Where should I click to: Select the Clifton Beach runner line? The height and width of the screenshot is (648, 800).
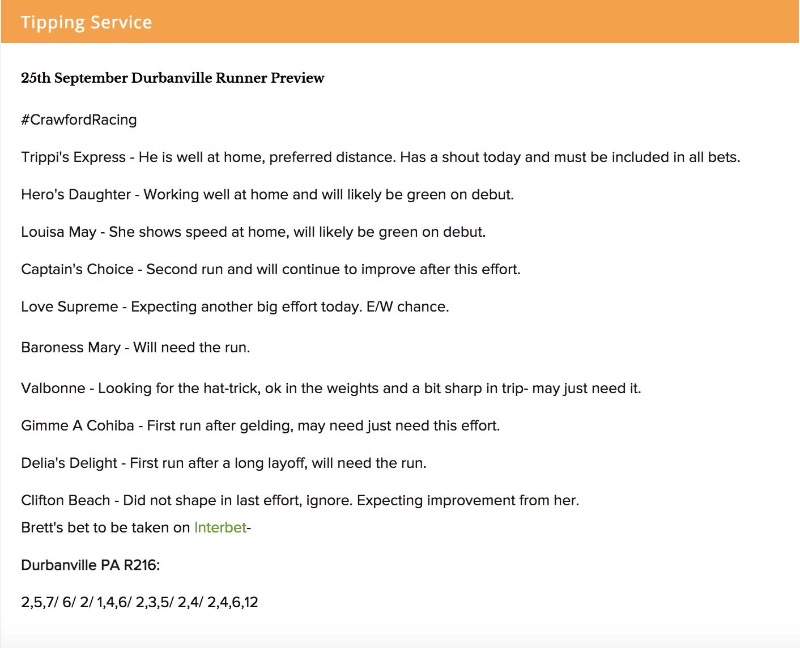click(x=300, y=500)
